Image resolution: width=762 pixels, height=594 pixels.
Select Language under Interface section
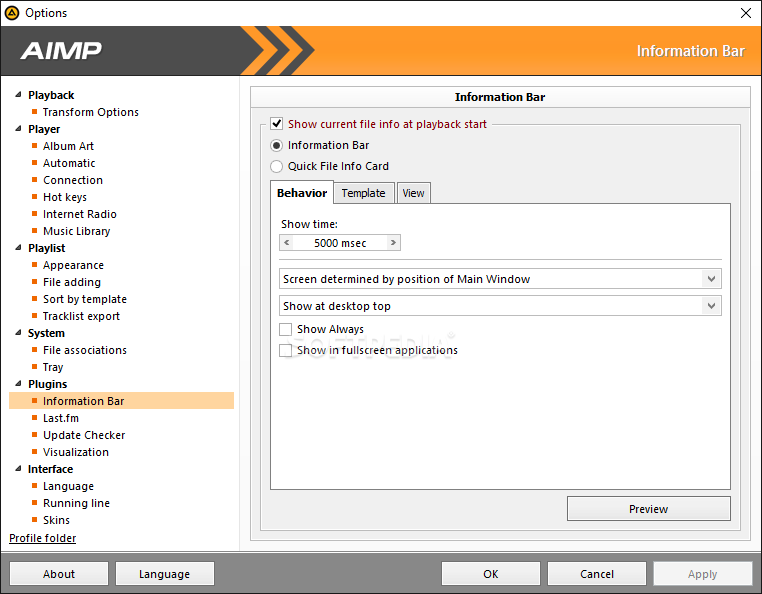(x=69, y=487)
